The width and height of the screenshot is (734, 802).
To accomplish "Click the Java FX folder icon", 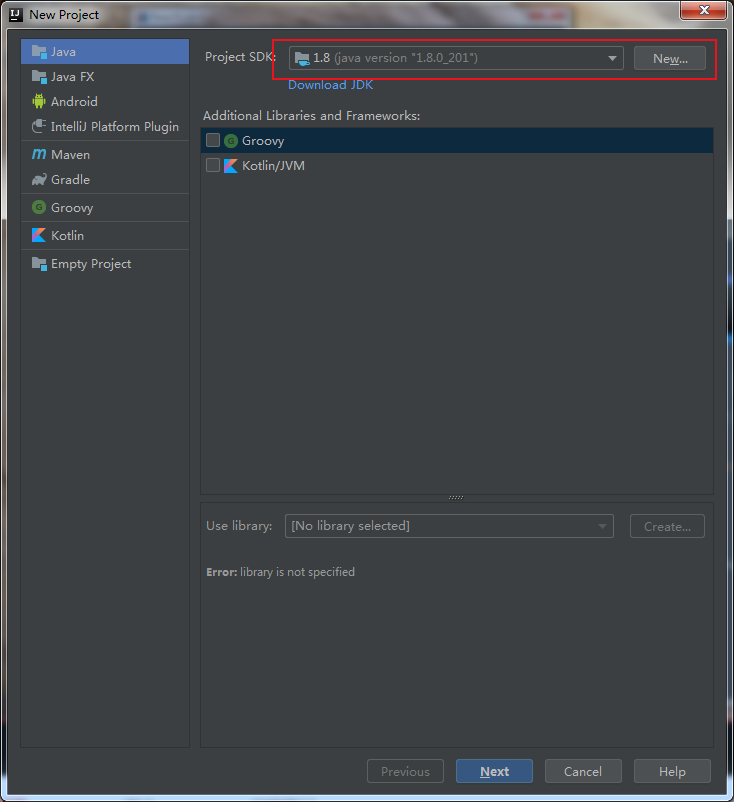I will coord(39,76).
